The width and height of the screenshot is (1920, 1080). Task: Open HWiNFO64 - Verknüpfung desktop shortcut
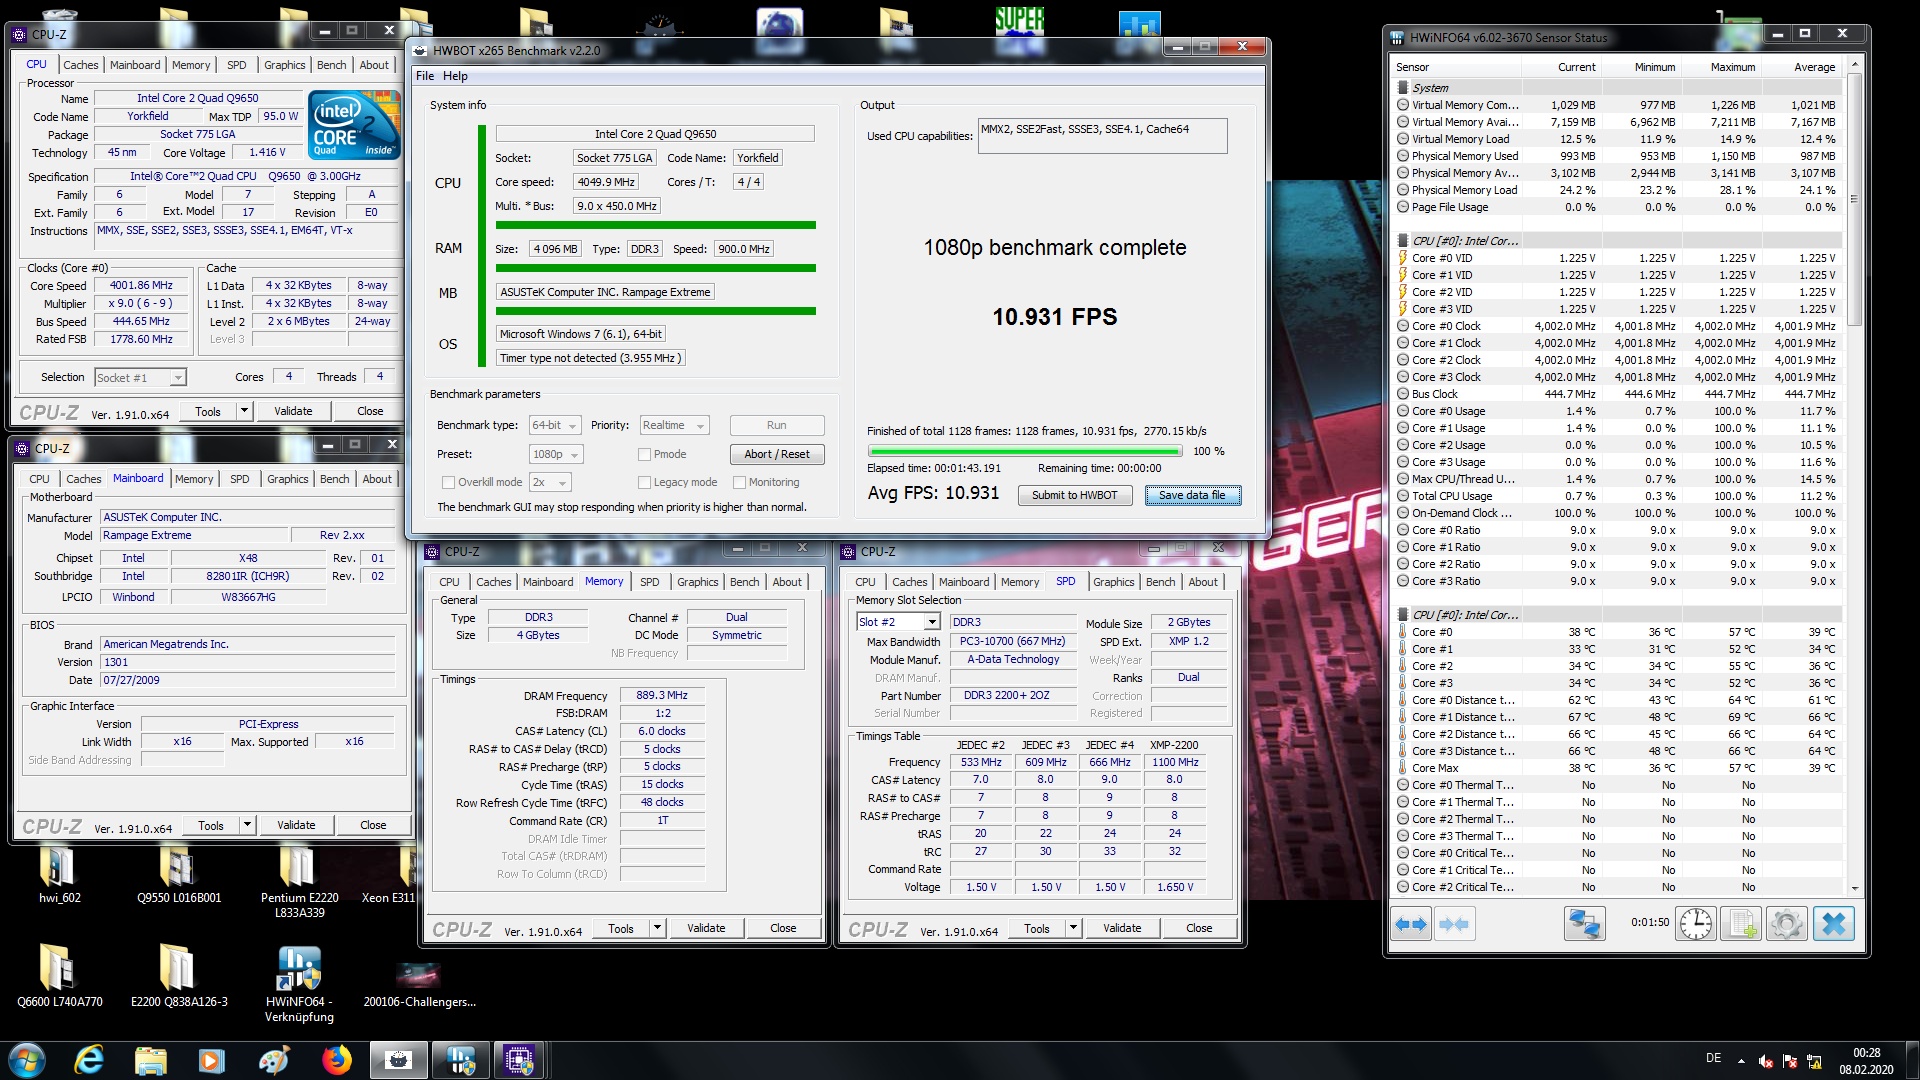pos(299,983)
